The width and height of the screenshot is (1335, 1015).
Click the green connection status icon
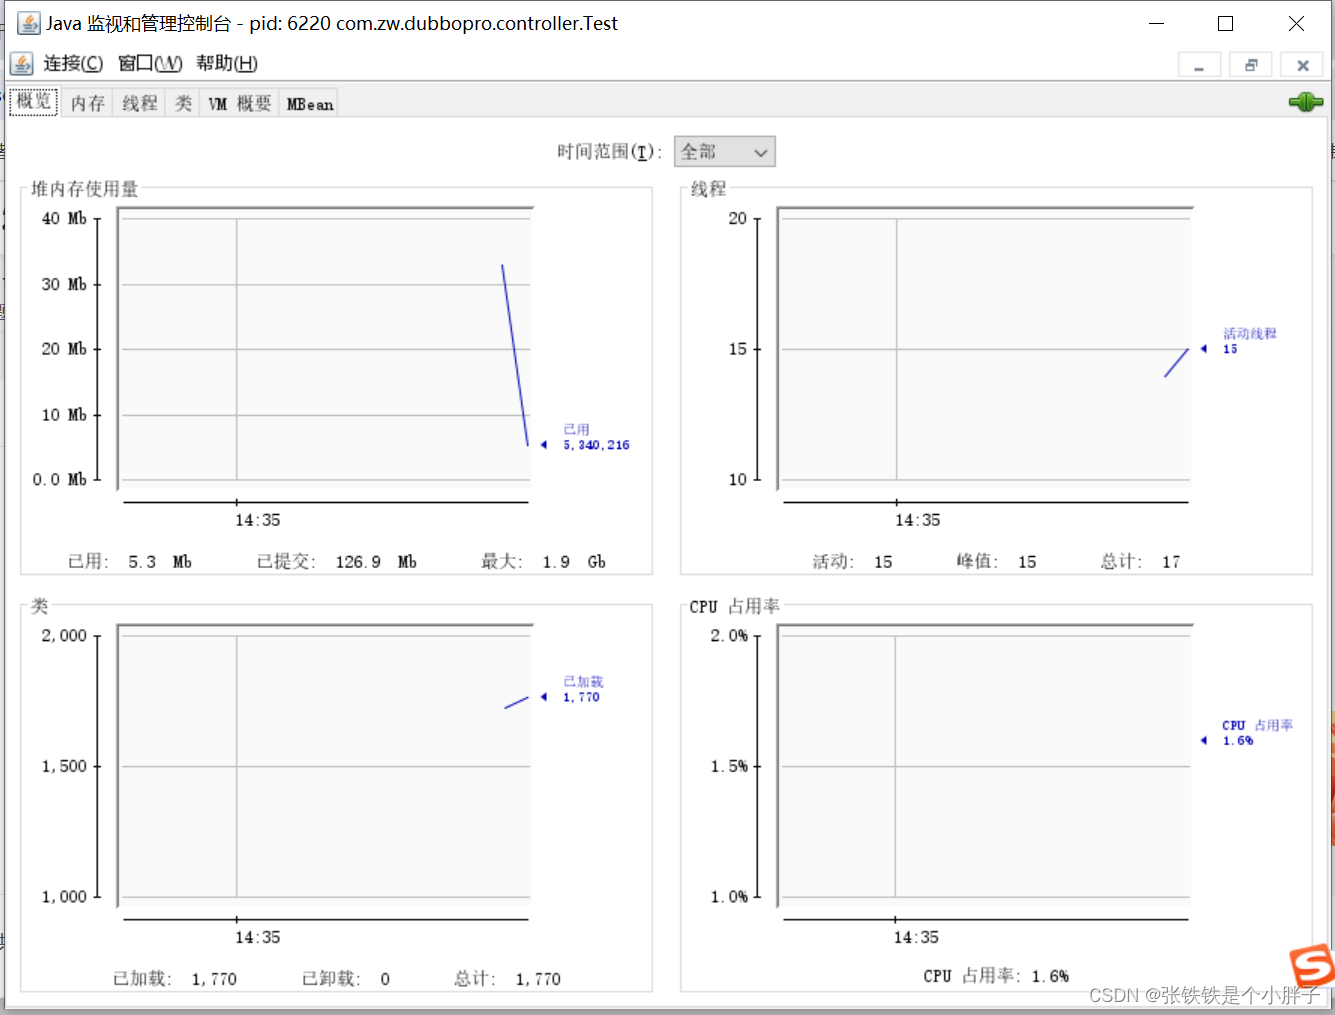tap(1305, 102)
